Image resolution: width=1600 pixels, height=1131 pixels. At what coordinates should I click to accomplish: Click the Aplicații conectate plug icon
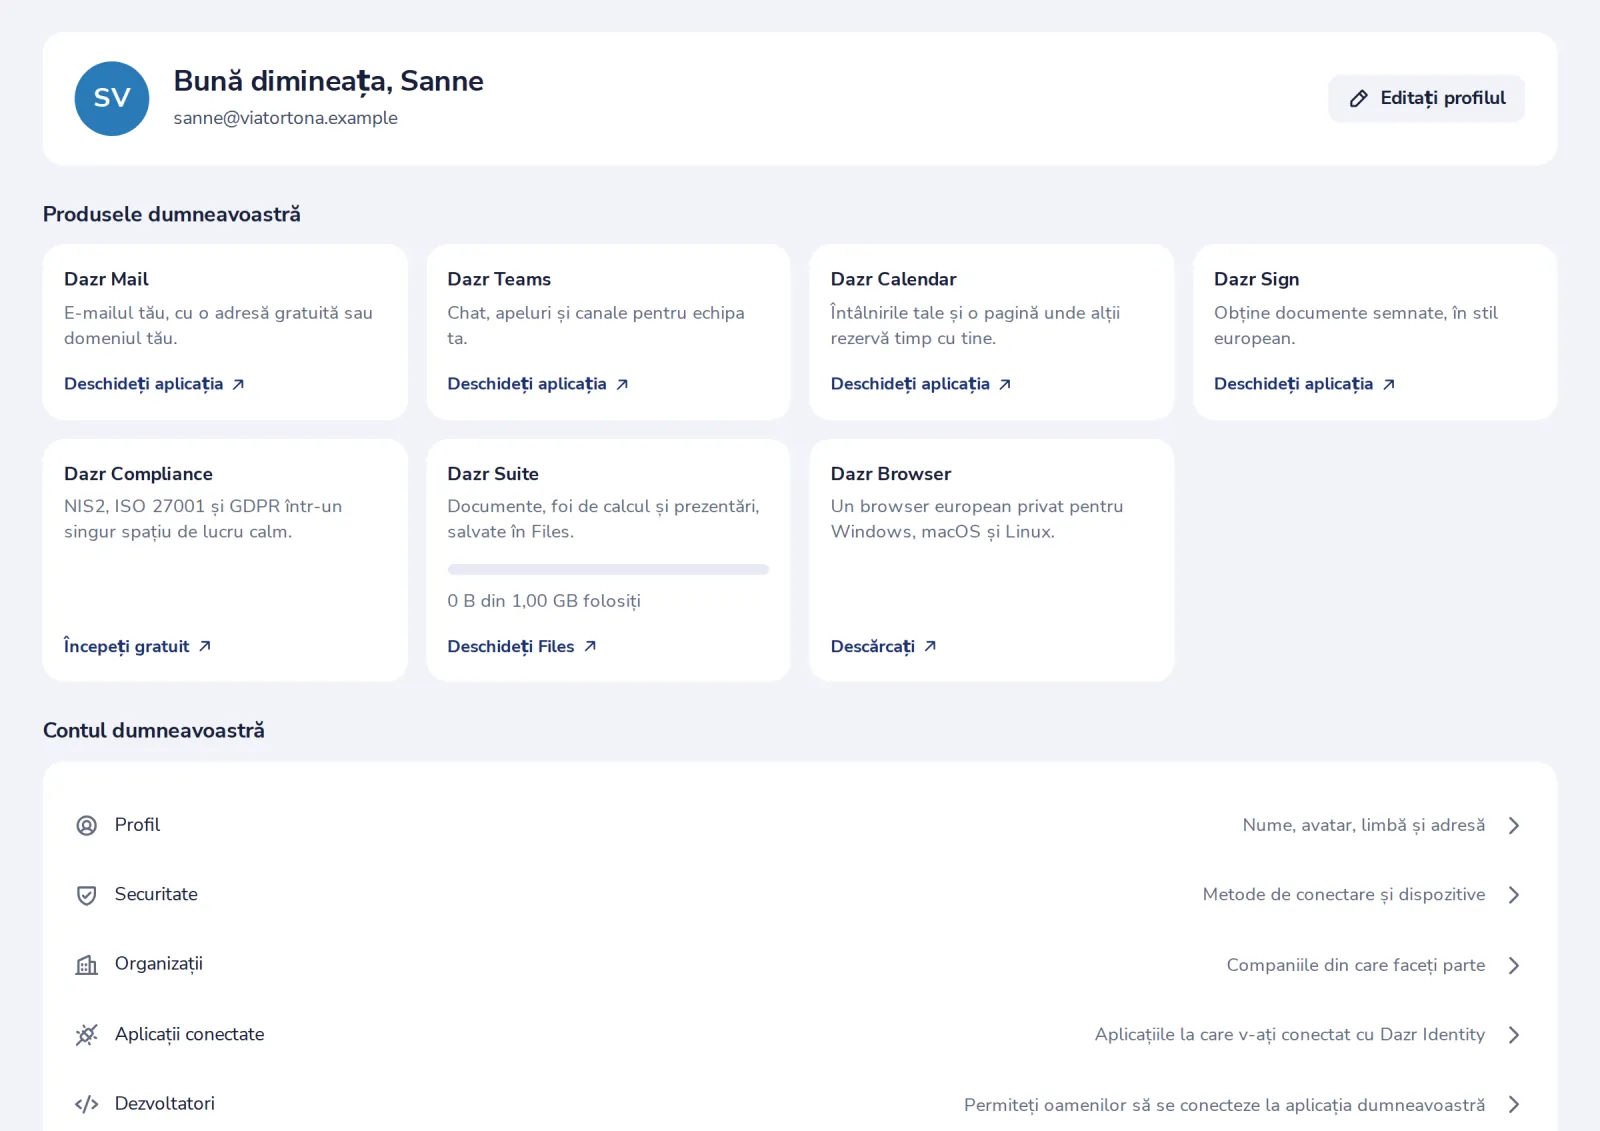pyautogui.click(x=87, y=1035)
